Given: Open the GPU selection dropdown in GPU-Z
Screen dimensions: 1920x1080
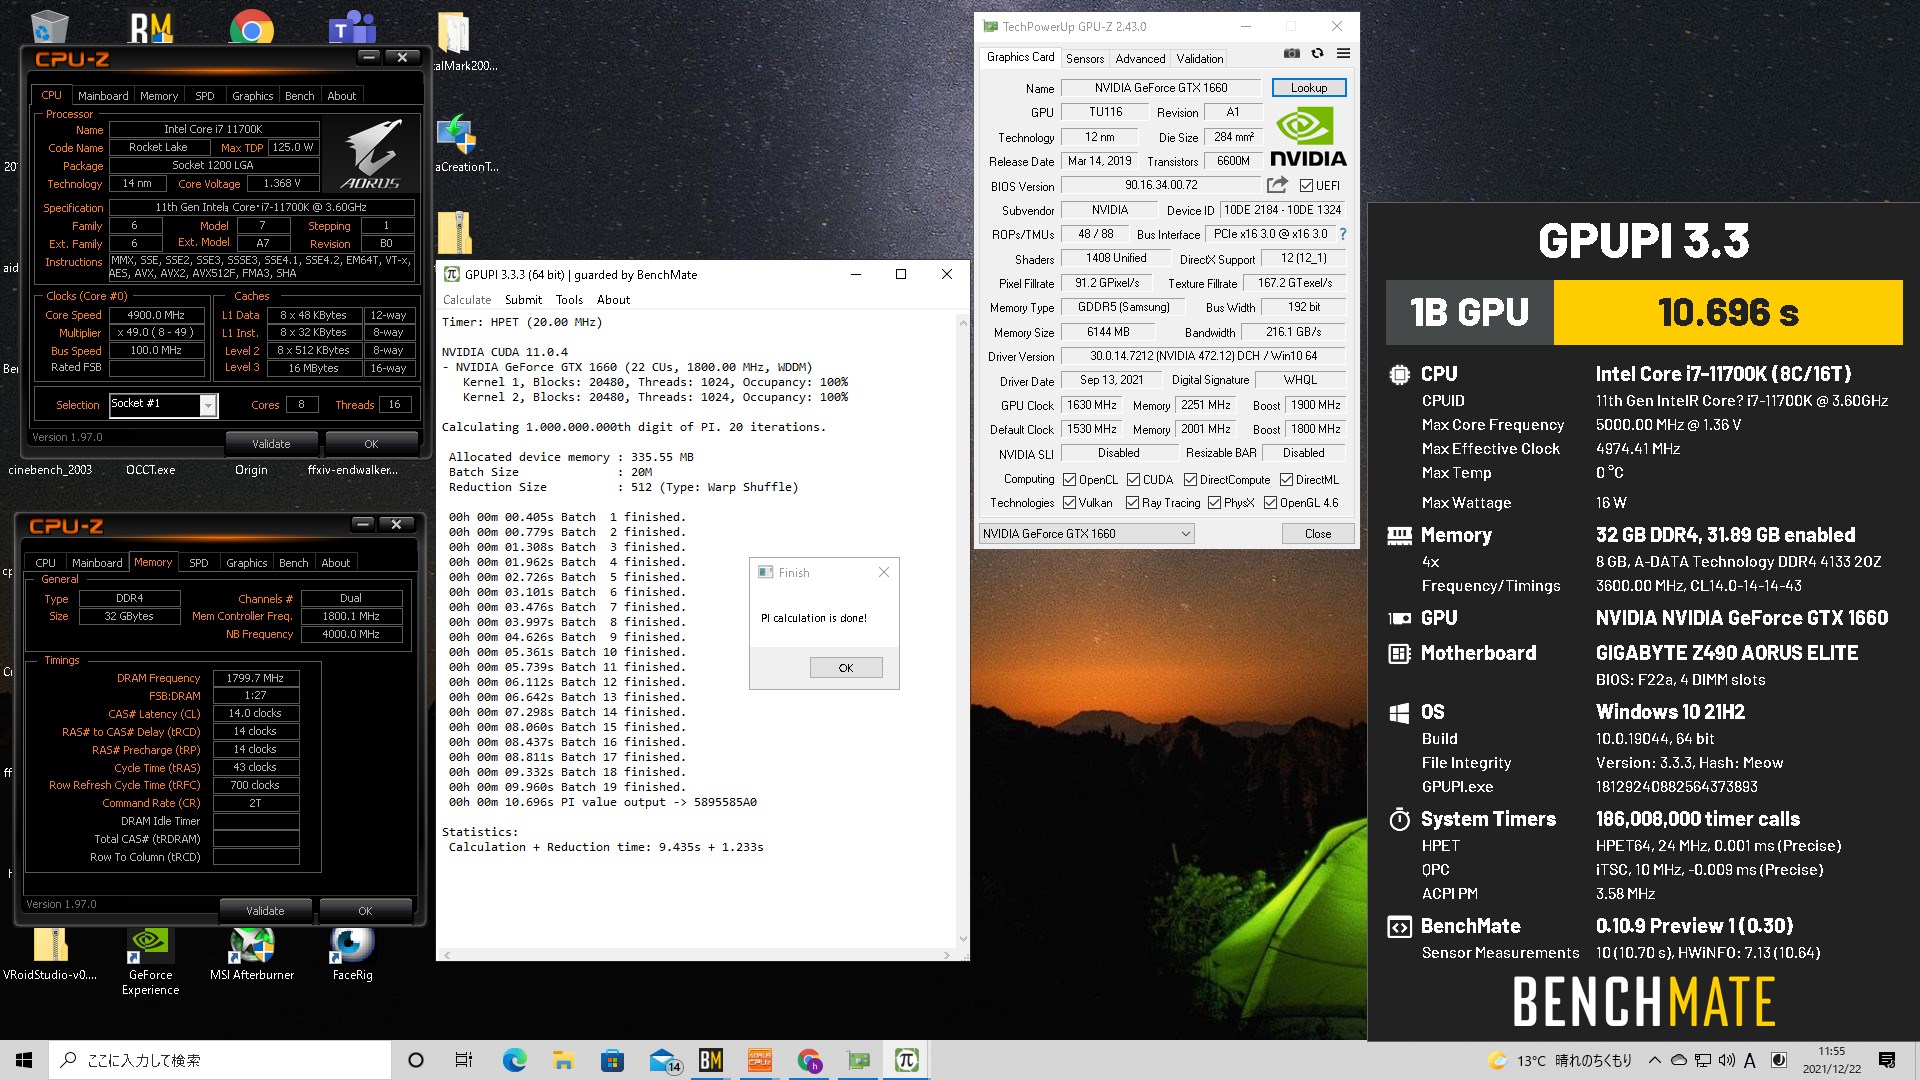Looking at the screenshot, I should point(1087,534).
